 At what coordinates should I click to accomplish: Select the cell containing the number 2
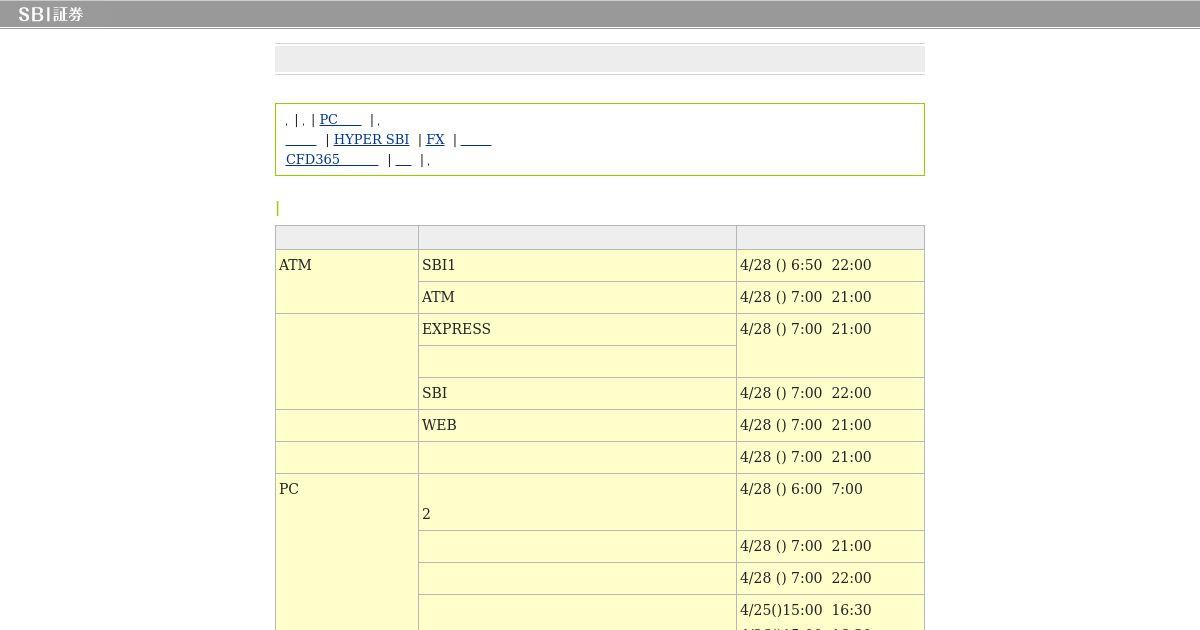coord(577,502)
